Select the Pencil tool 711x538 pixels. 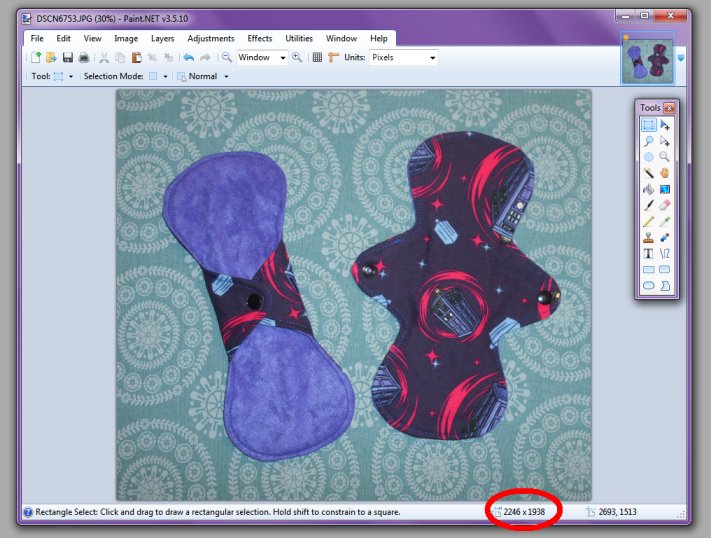(648, 221)
